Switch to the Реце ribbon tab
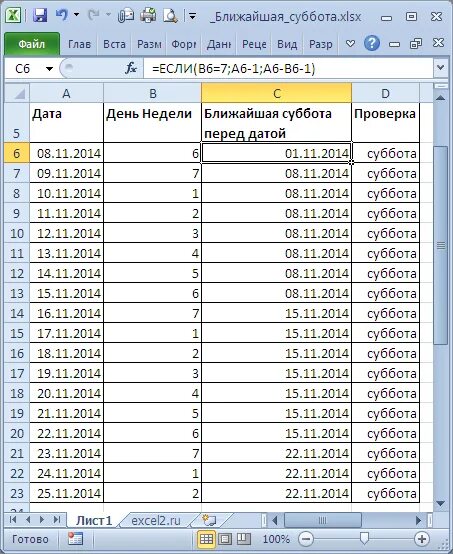 [254, 44]
